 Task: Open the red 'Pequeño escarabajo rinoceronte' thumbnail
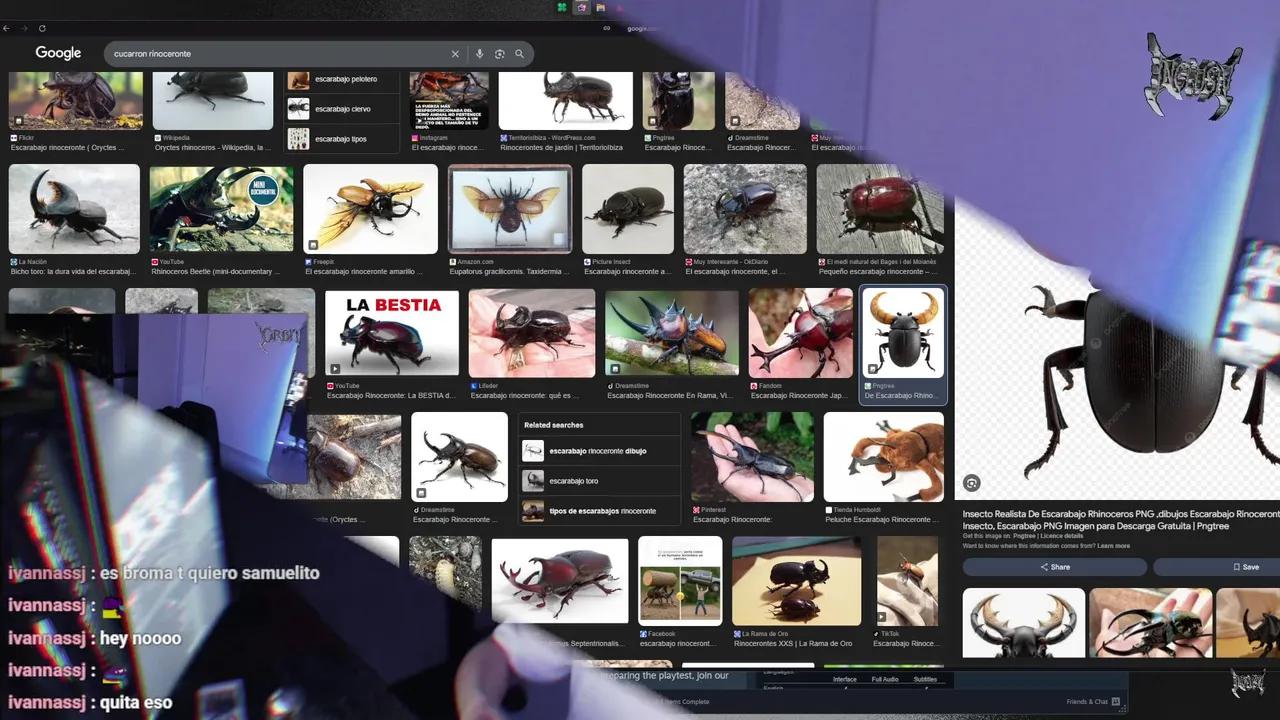click(880, 209)
